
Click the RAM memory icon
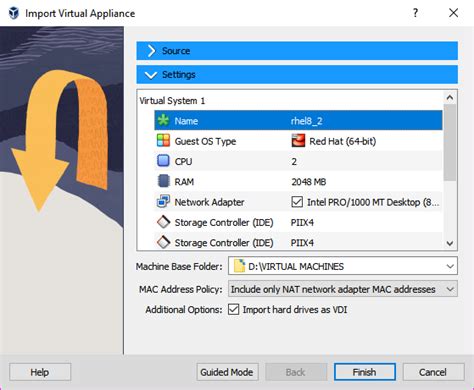tap(163, 181)
